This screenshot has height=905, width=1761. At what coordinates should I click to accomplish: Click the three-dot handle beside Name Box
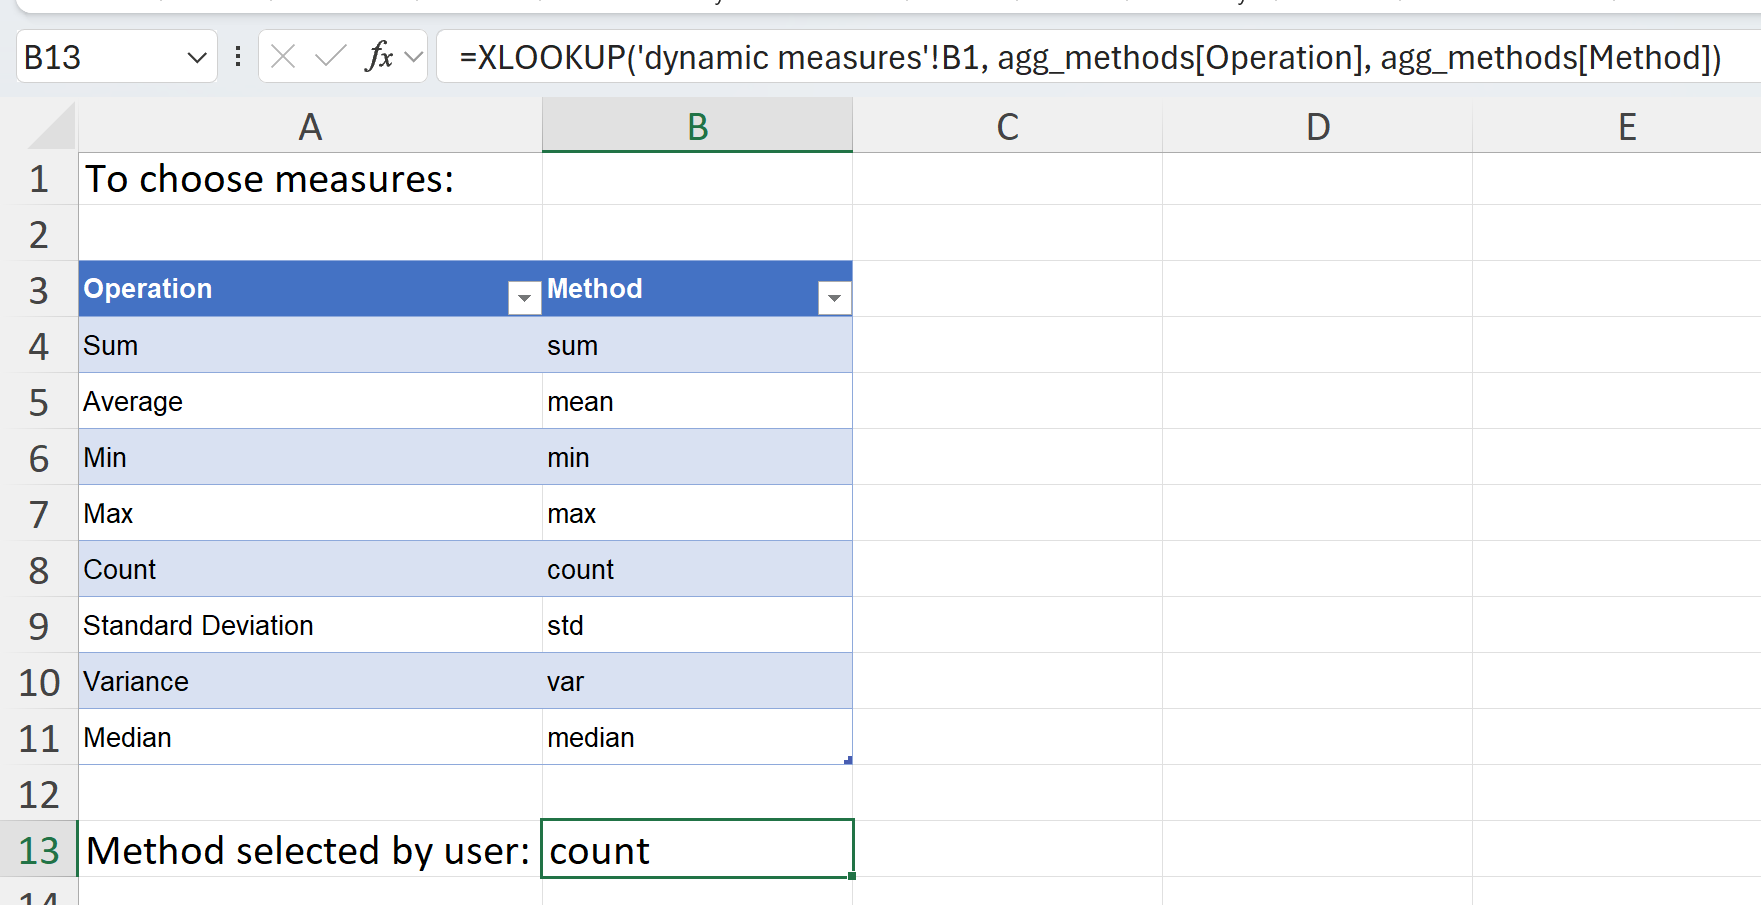tap(238, 57)
